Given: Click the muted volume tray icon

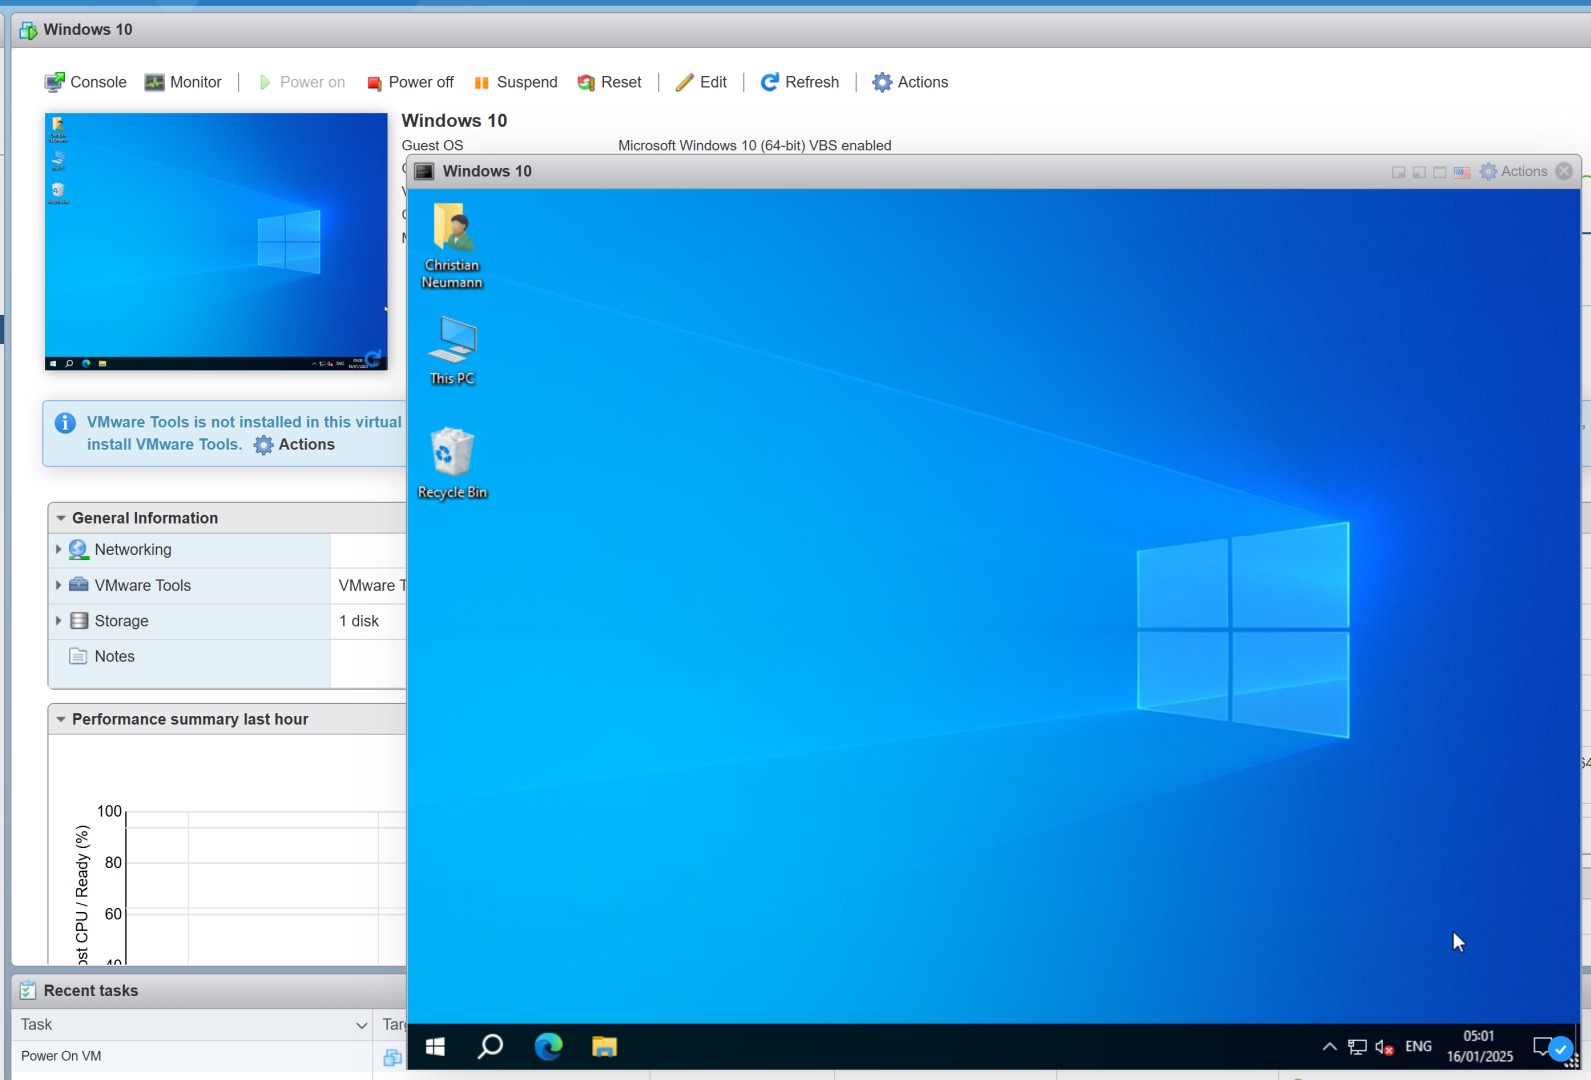Looking at the screenshot, I should 1385,1047.
